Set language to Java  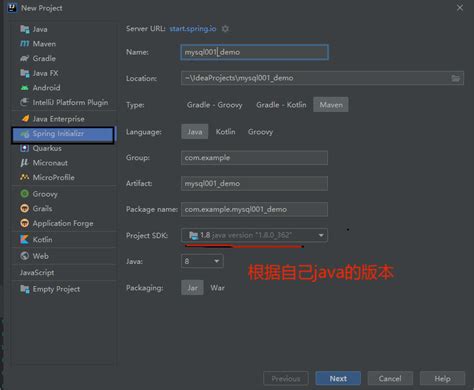click(195, 132)
